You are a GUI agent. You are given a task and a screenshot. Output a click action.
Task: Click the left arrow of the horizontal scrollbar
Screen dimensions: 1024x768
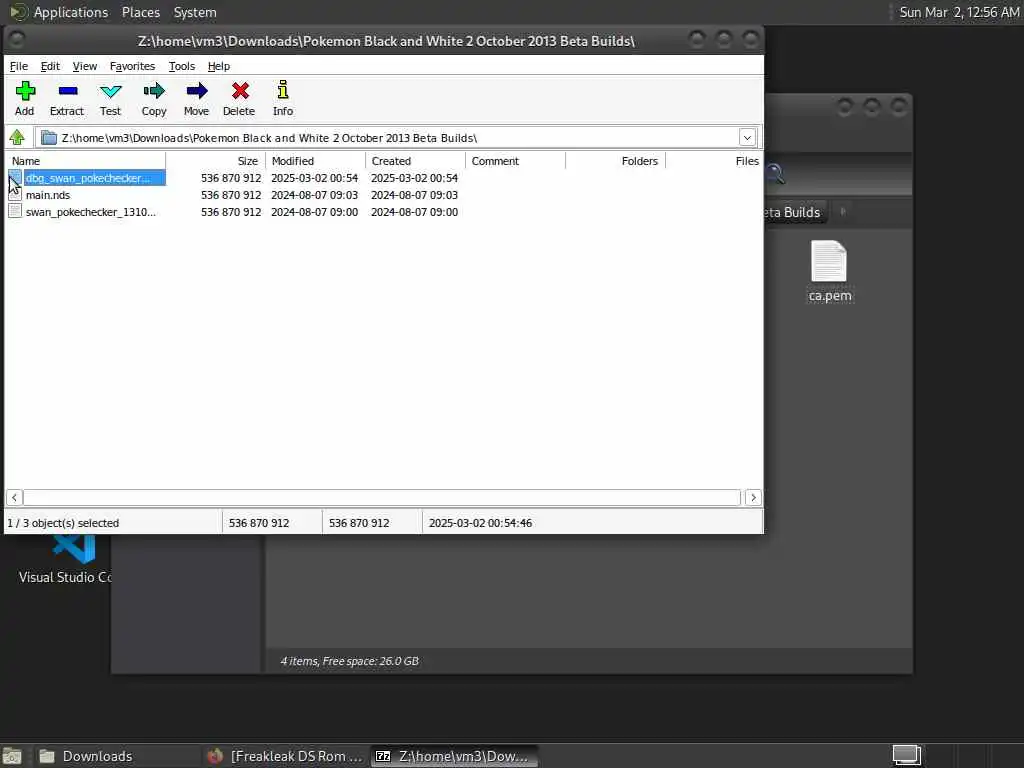click(14, 498)
